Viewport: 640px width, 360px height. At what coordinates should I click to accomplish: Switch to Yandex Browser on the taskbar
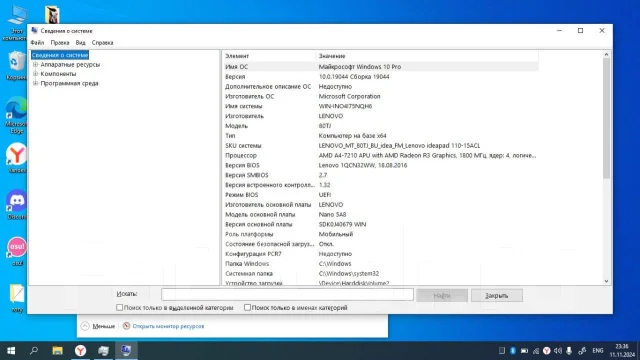pos(80,351)
